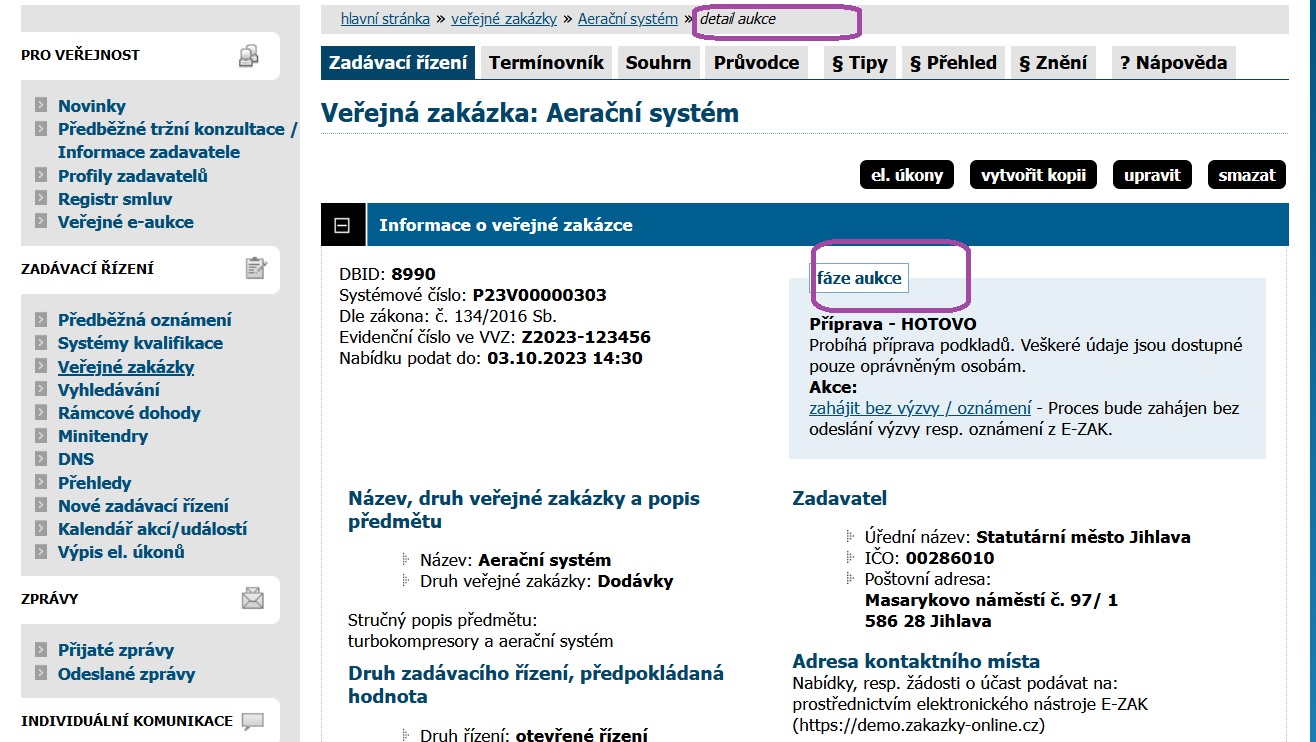Open Veřejné e-aukce in the sidebar
The height and width of the screenshot is (742, 1316).
pyautogui.click(x=125, y=222)
